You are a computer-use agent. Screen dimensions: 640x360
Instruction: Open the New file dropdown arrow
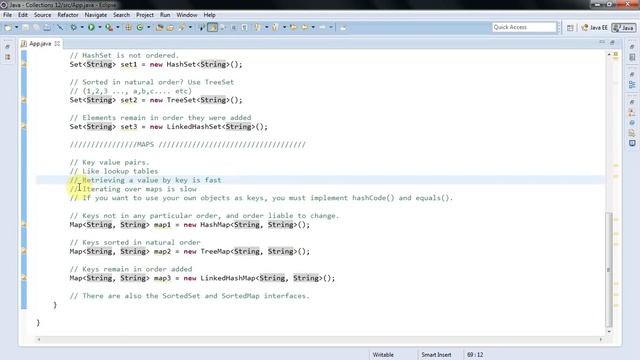(x=16, y=27)
